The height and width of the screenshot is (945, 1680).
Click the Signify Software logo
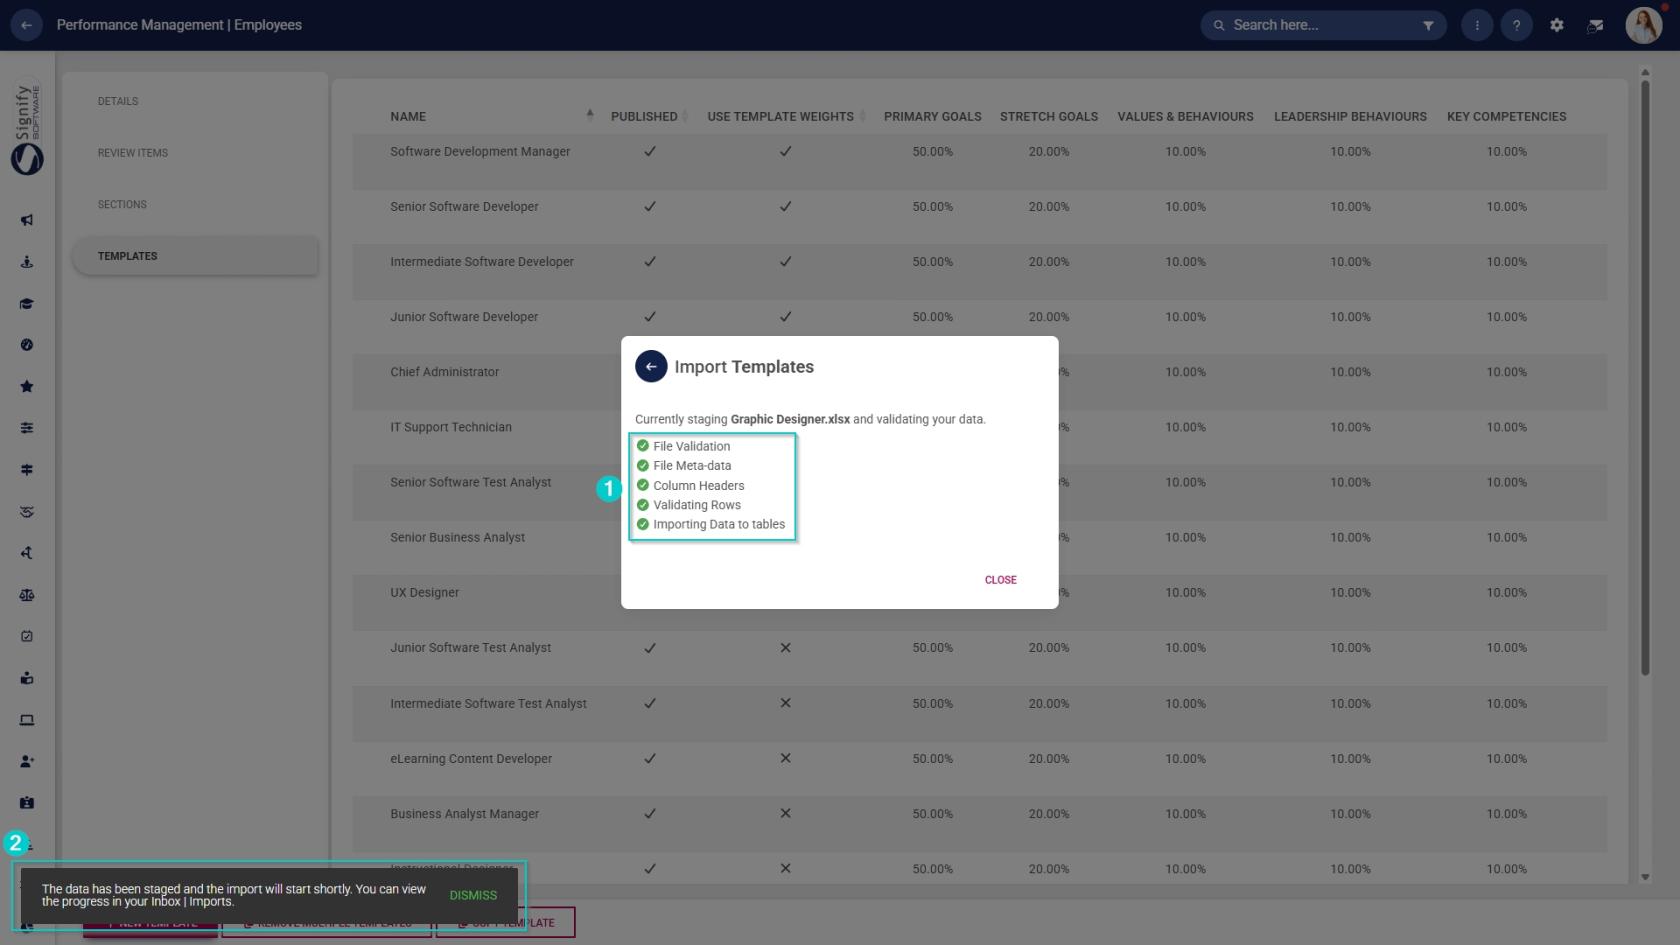click(27, 128)
